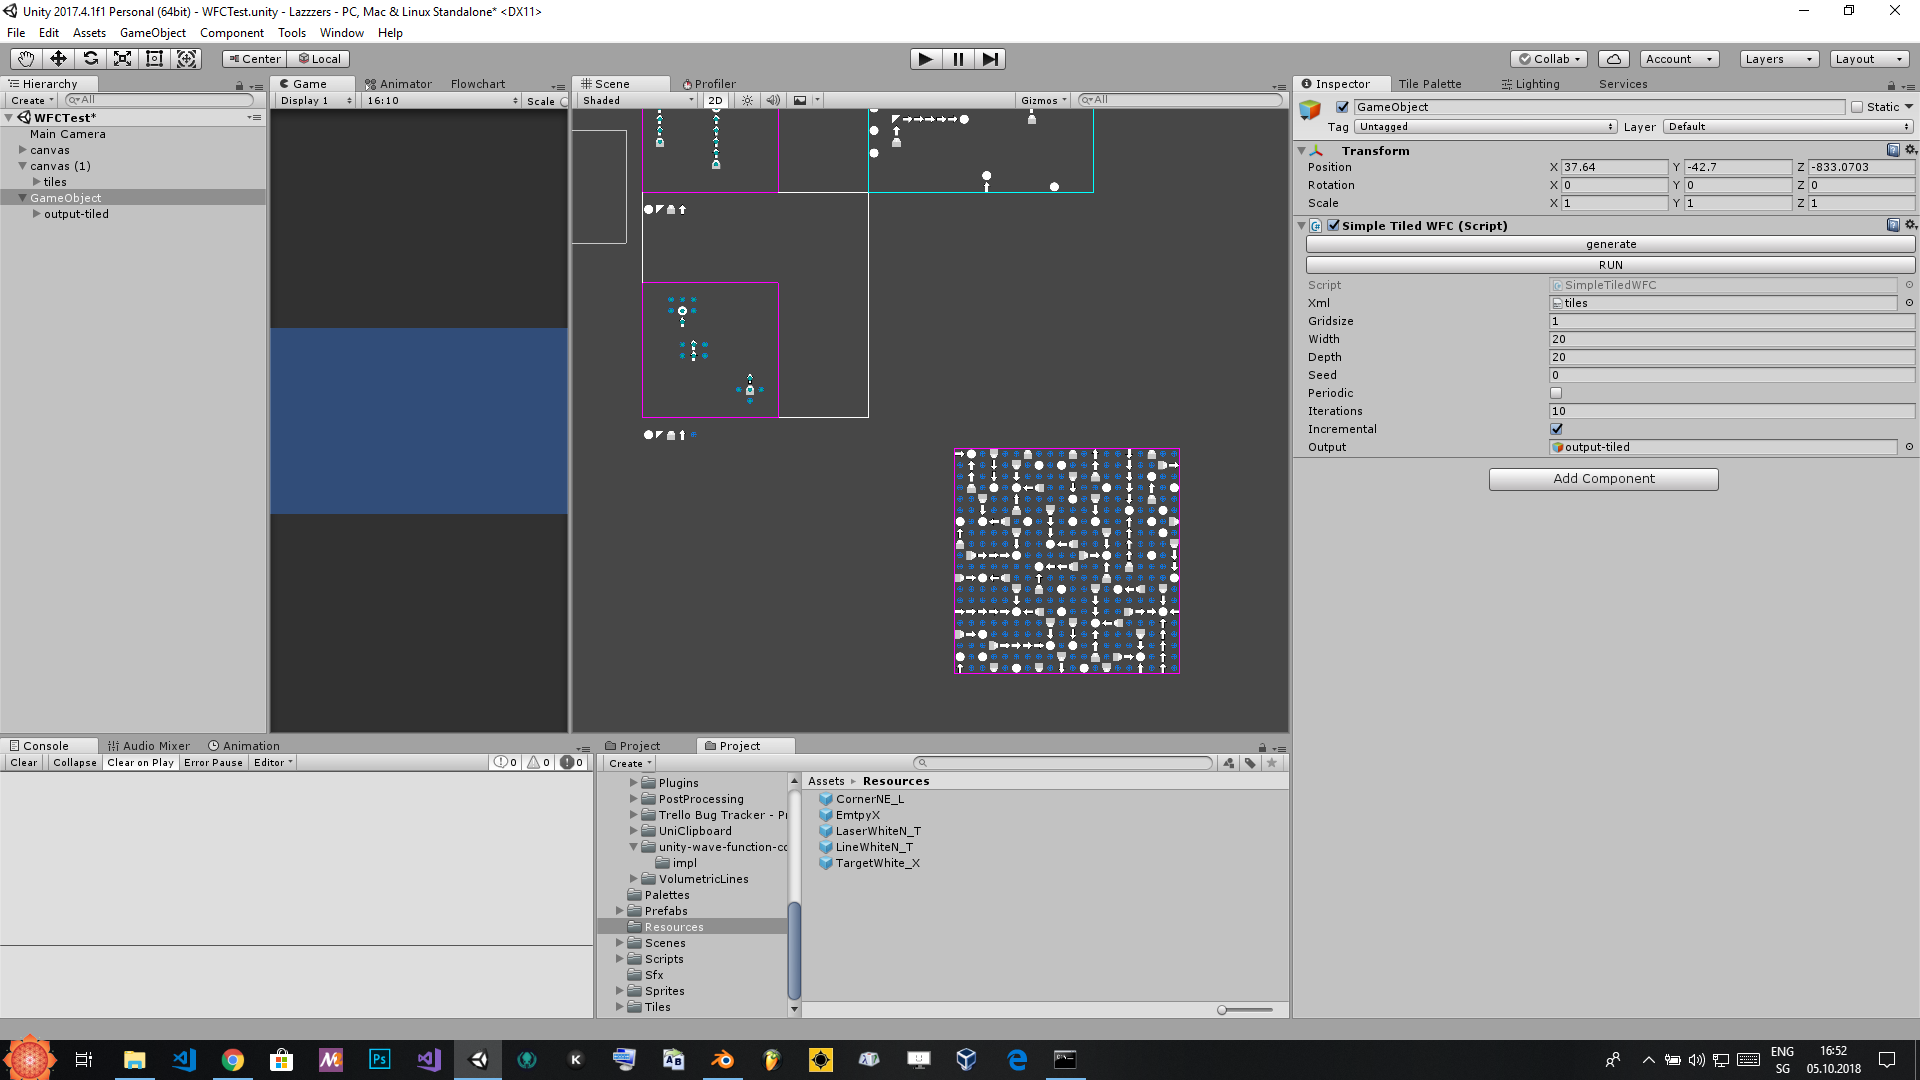Open the Layout dropdown
This screenshot has width=1920, height=1080.
coord(1869,59)
